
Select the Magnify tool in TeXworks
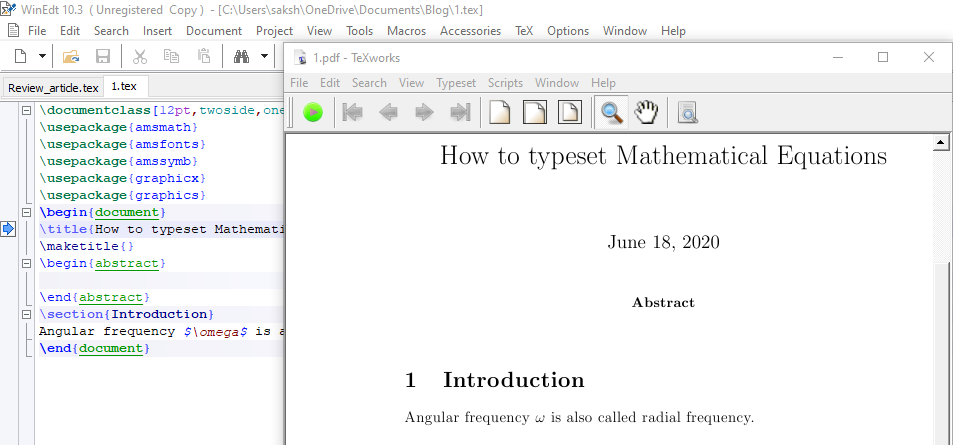point(611,112)
